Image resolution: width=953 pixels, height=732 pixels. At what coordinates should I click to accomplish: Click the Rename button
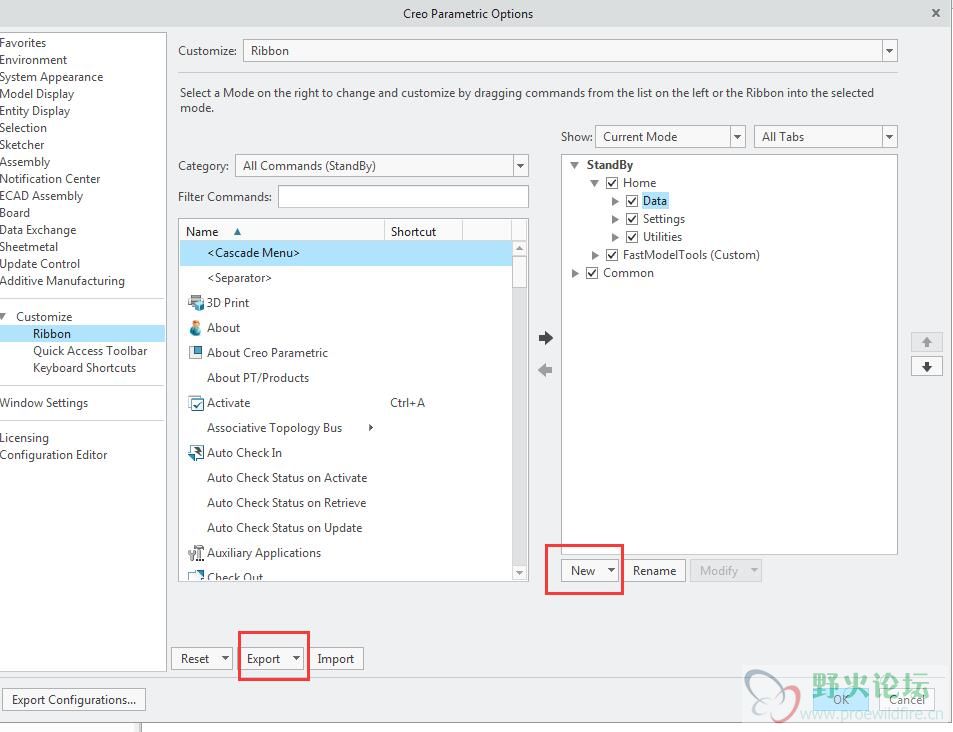(x=655, y=571)
